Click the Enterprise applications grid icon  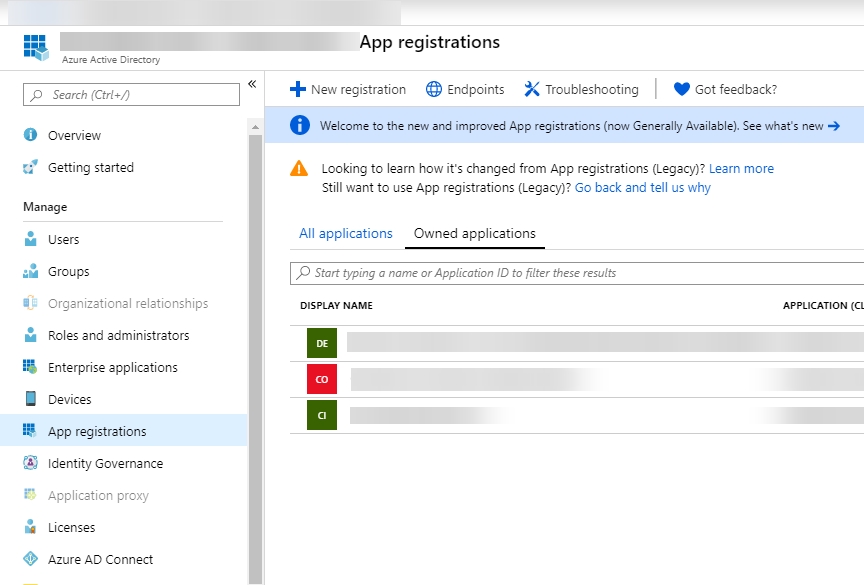click(30, 367)
